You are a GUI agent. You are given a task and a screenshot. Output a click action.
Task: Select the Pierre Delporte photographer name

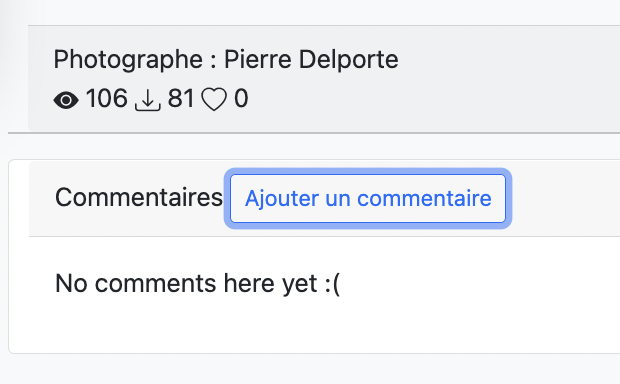pos(311,60)
